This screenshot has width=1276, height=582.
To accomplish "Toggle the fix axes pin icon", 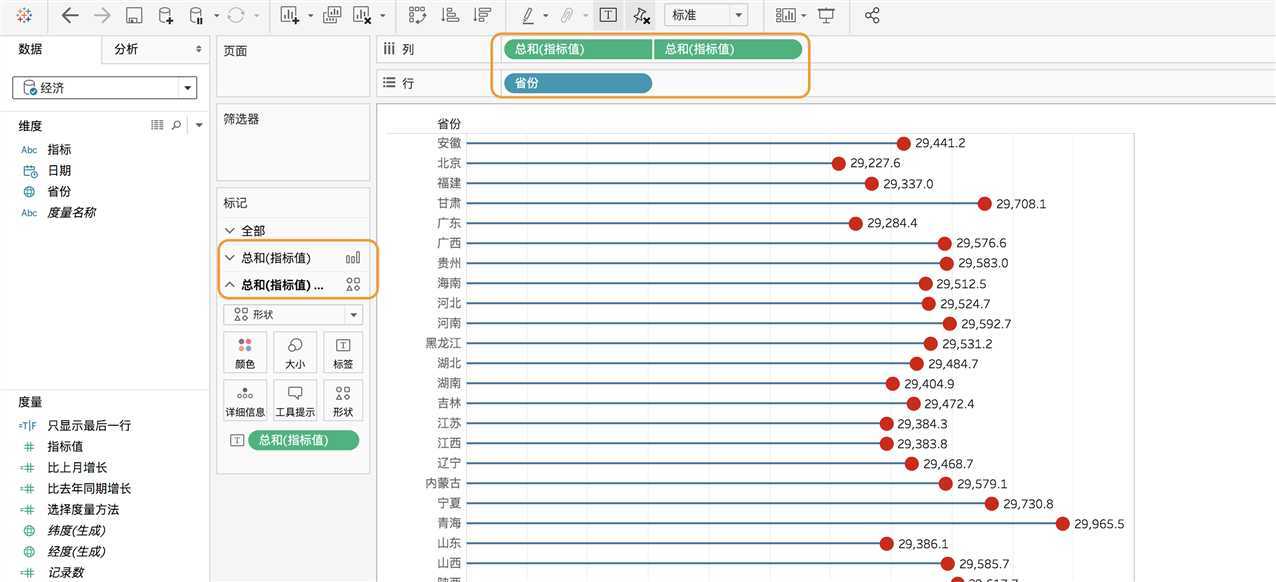I will (642, 15).
